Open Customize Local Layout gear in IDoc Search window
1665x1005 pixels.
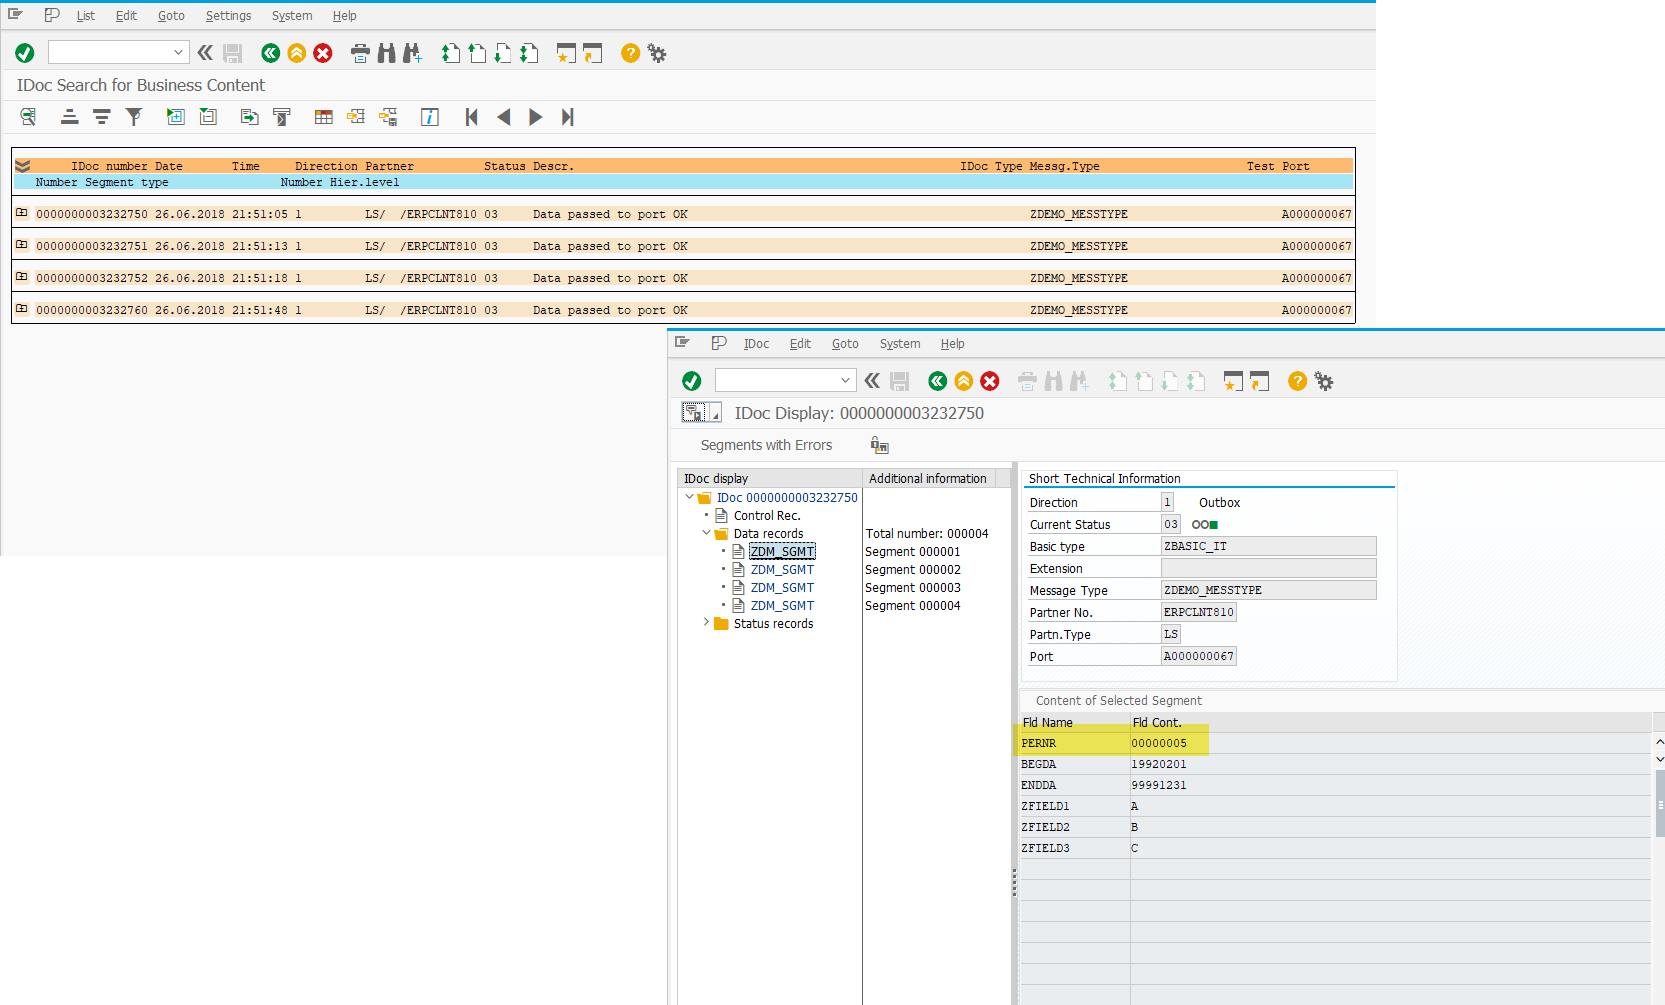click(x=656, y=53)
